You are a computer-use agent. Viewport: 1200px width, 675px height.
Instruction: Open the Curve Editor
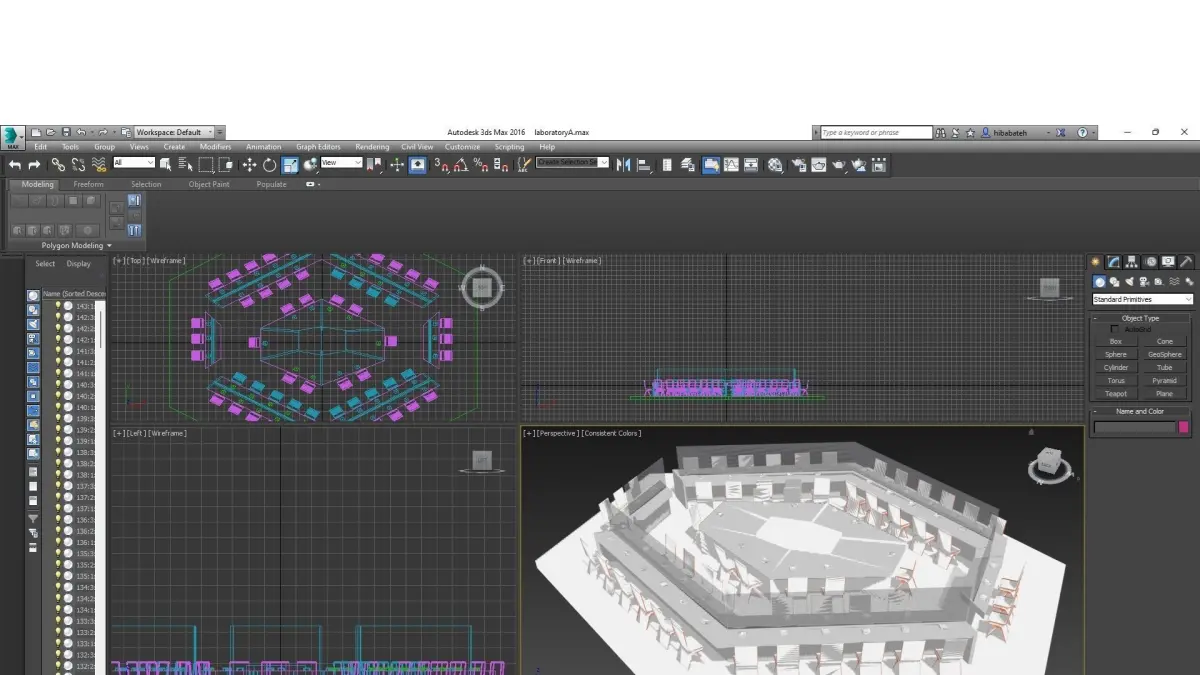[x=731, y=165]
